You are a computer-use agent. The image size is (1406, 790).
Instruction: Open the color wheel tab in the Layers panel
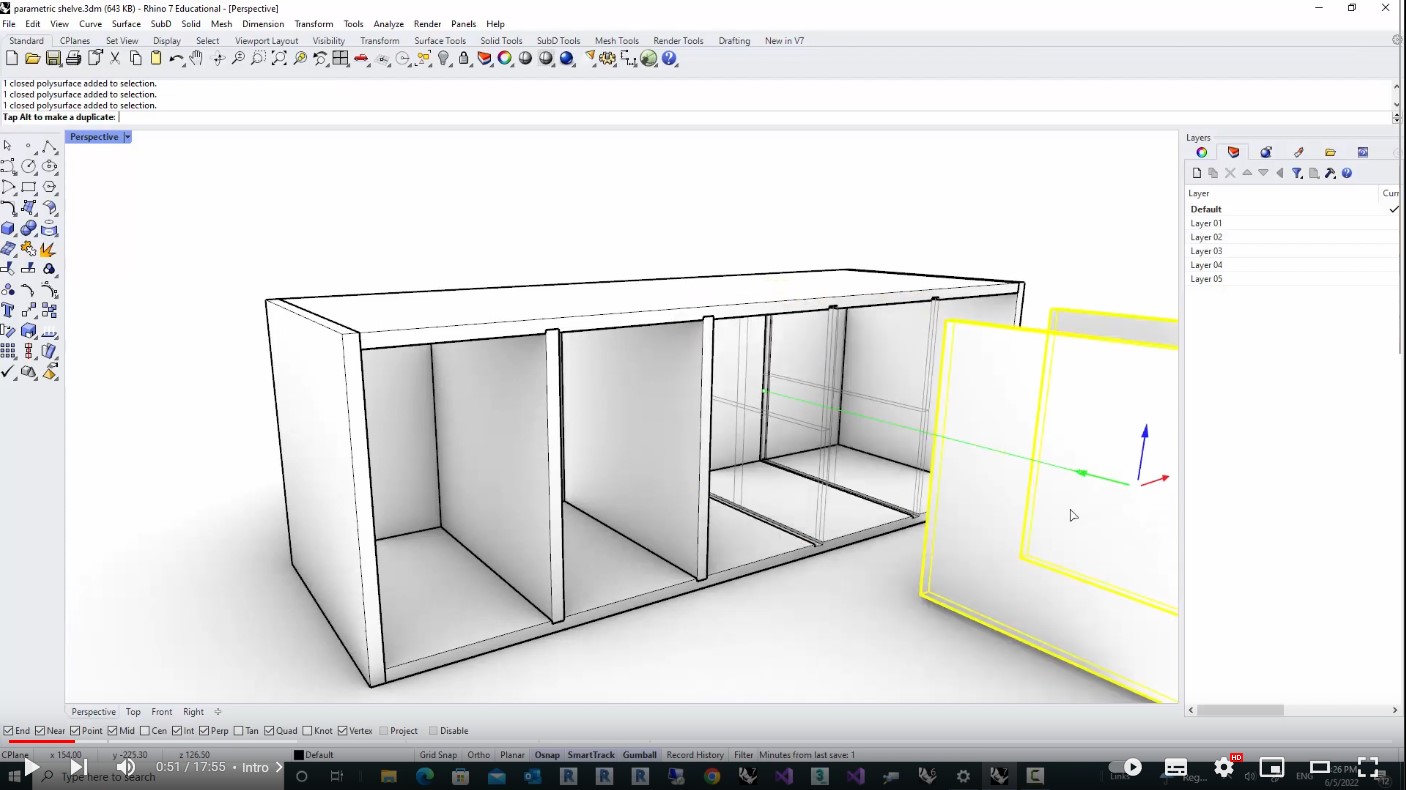tap(1201, 152)
